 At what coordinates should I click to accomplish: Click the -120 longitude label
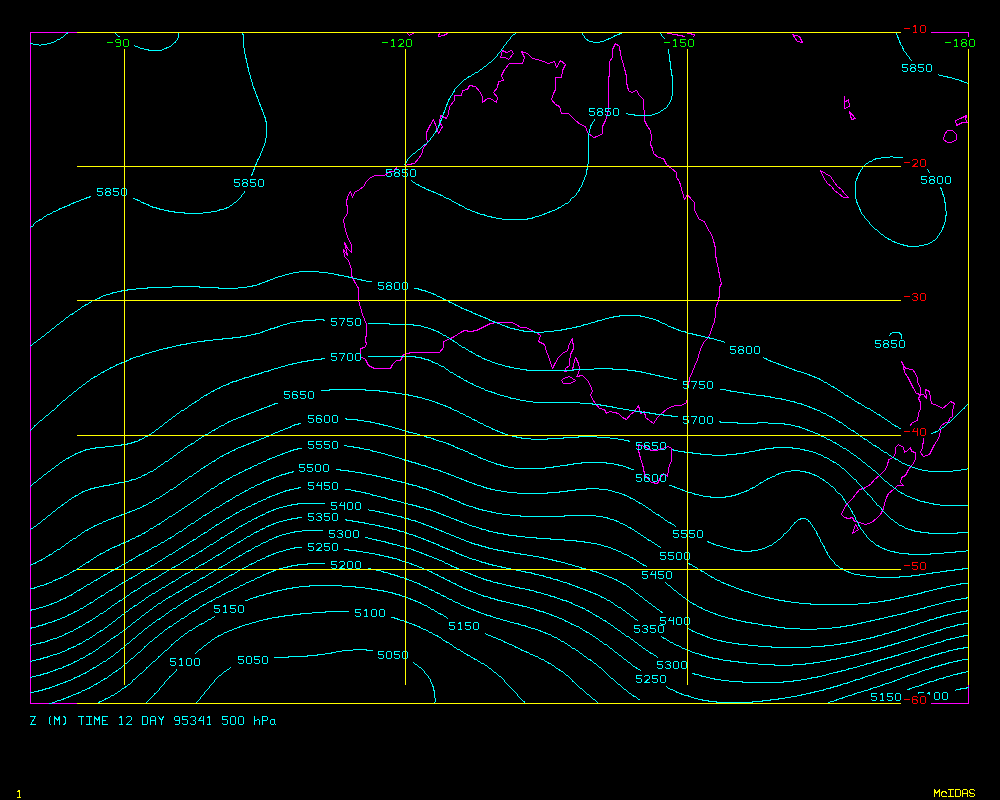click(397, 43)
